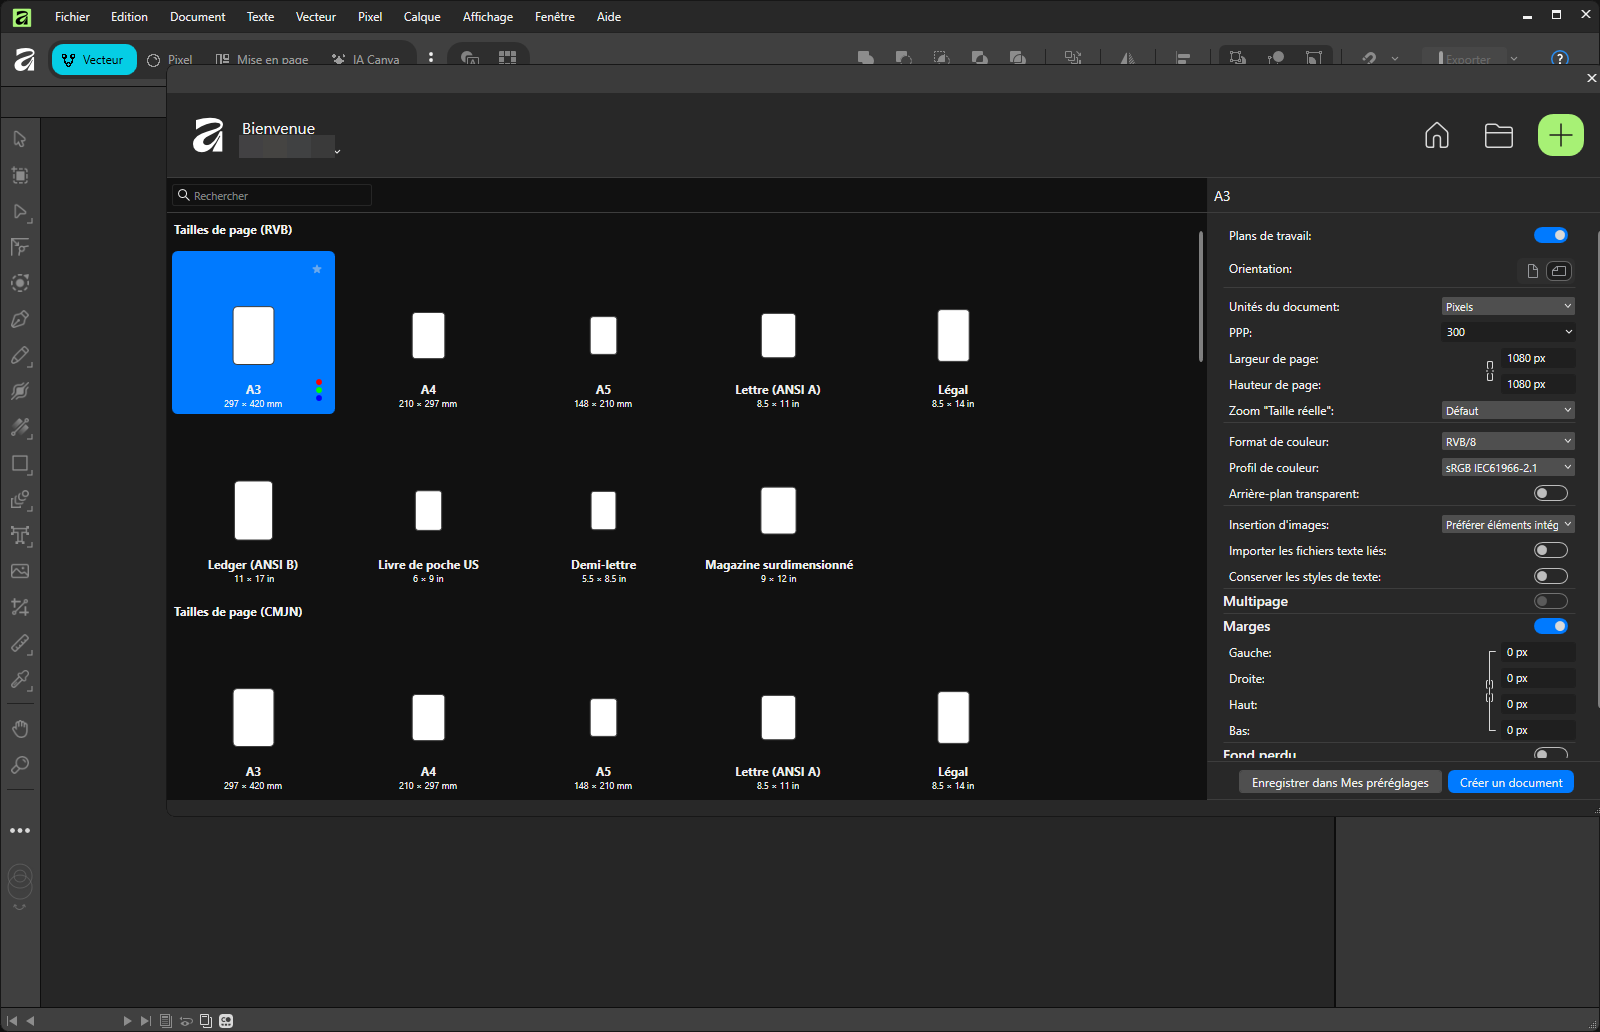Select the Zoom magnifier tool
Screen dimensions: 1600x1032
(20, 765)
